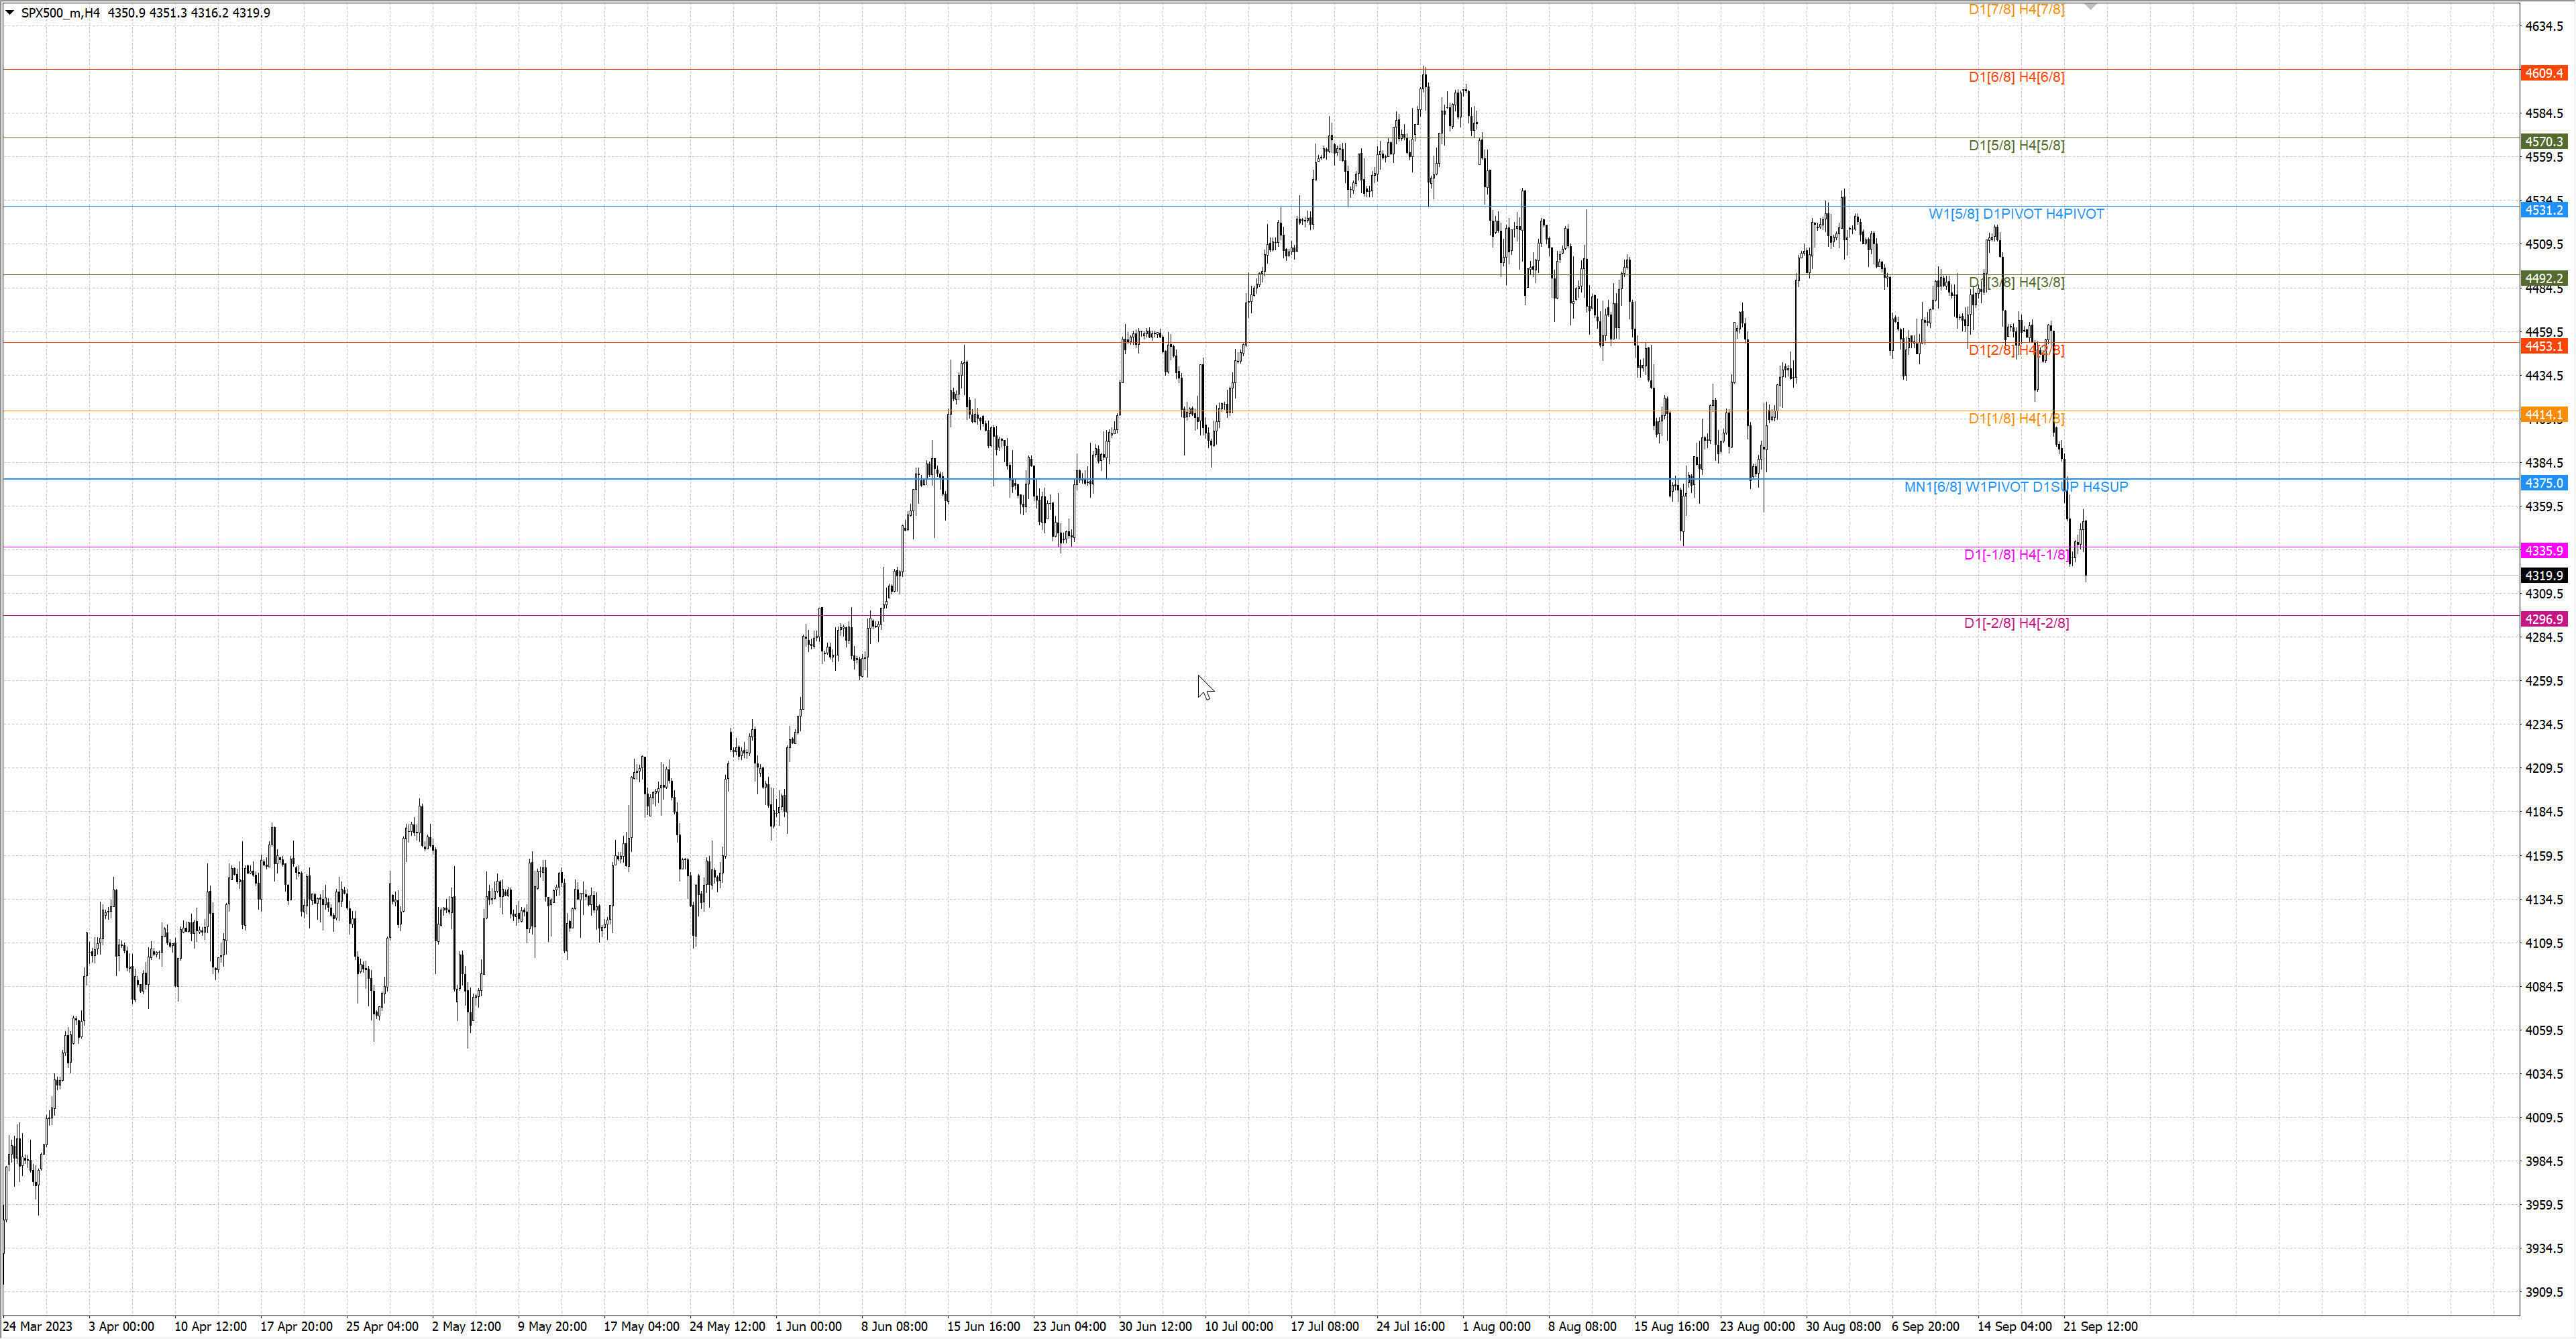Click the gray chart shift marker triangle
The image size is (2576, 1339).
(x=2090, y=7)
